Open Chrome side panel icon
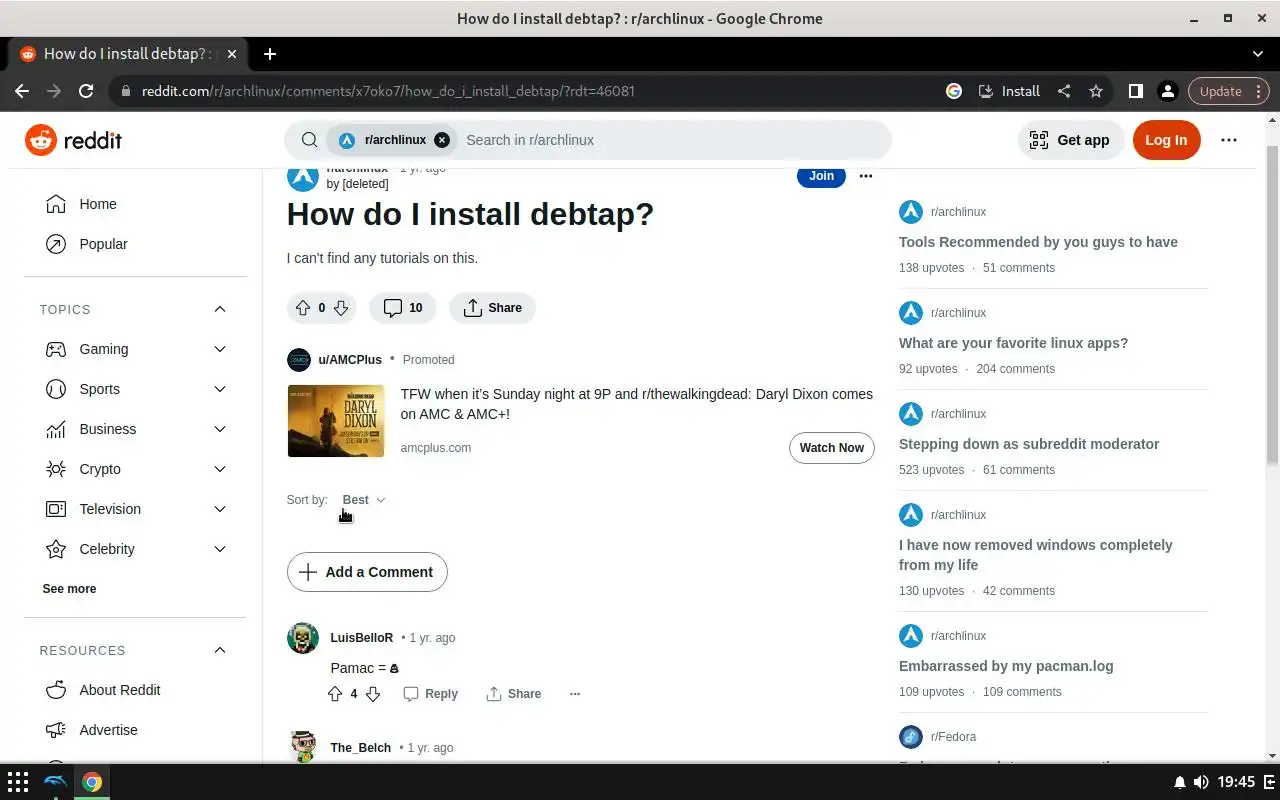The image size is (1280, 800). (1136, 91)
